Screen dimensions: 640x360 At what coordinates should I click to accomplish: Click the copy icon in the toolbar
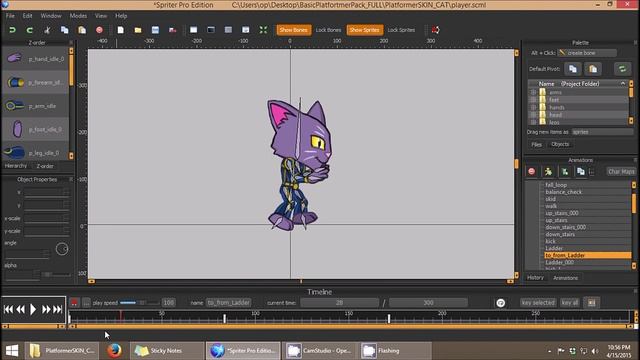pos(64,30)
